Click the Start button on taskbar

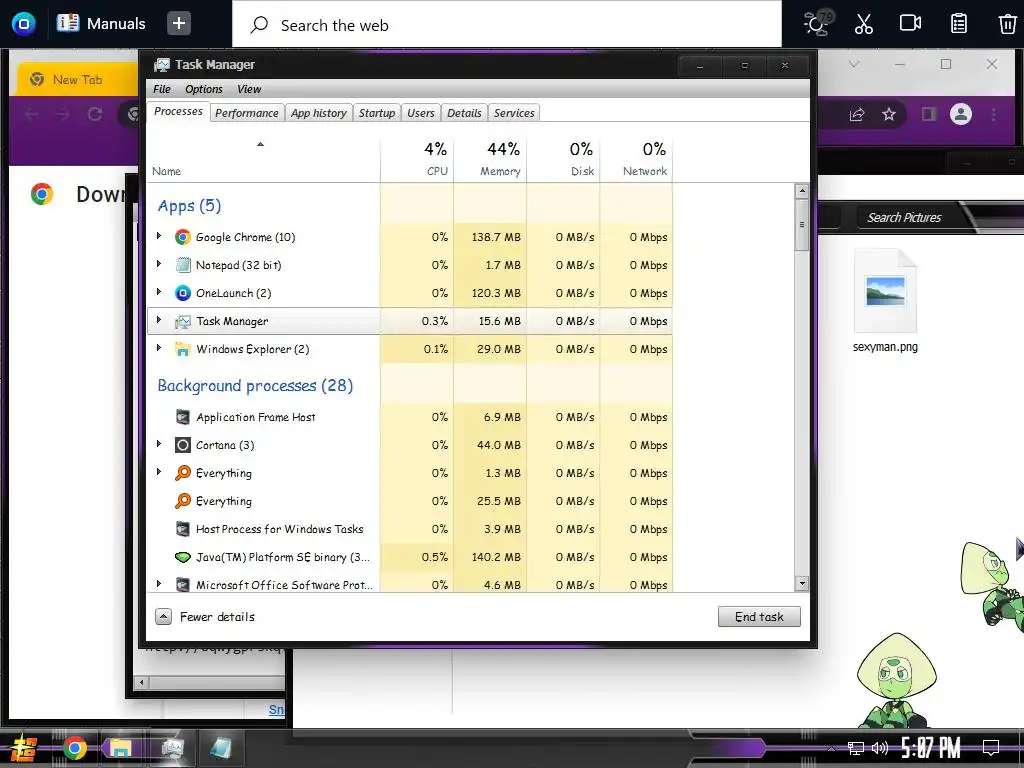(x=24, y=748)
